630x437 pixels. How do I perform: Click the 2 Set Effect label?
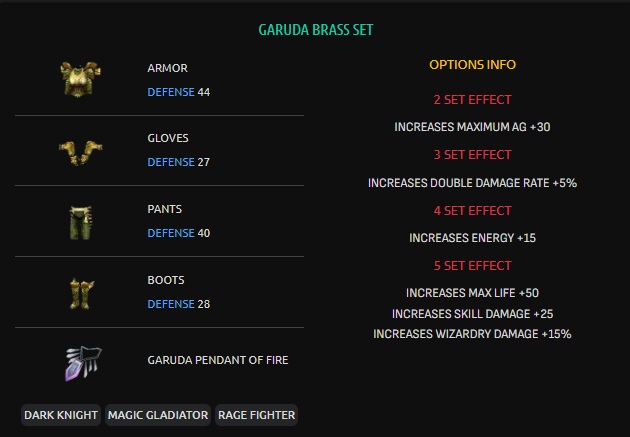coord(472,100)
